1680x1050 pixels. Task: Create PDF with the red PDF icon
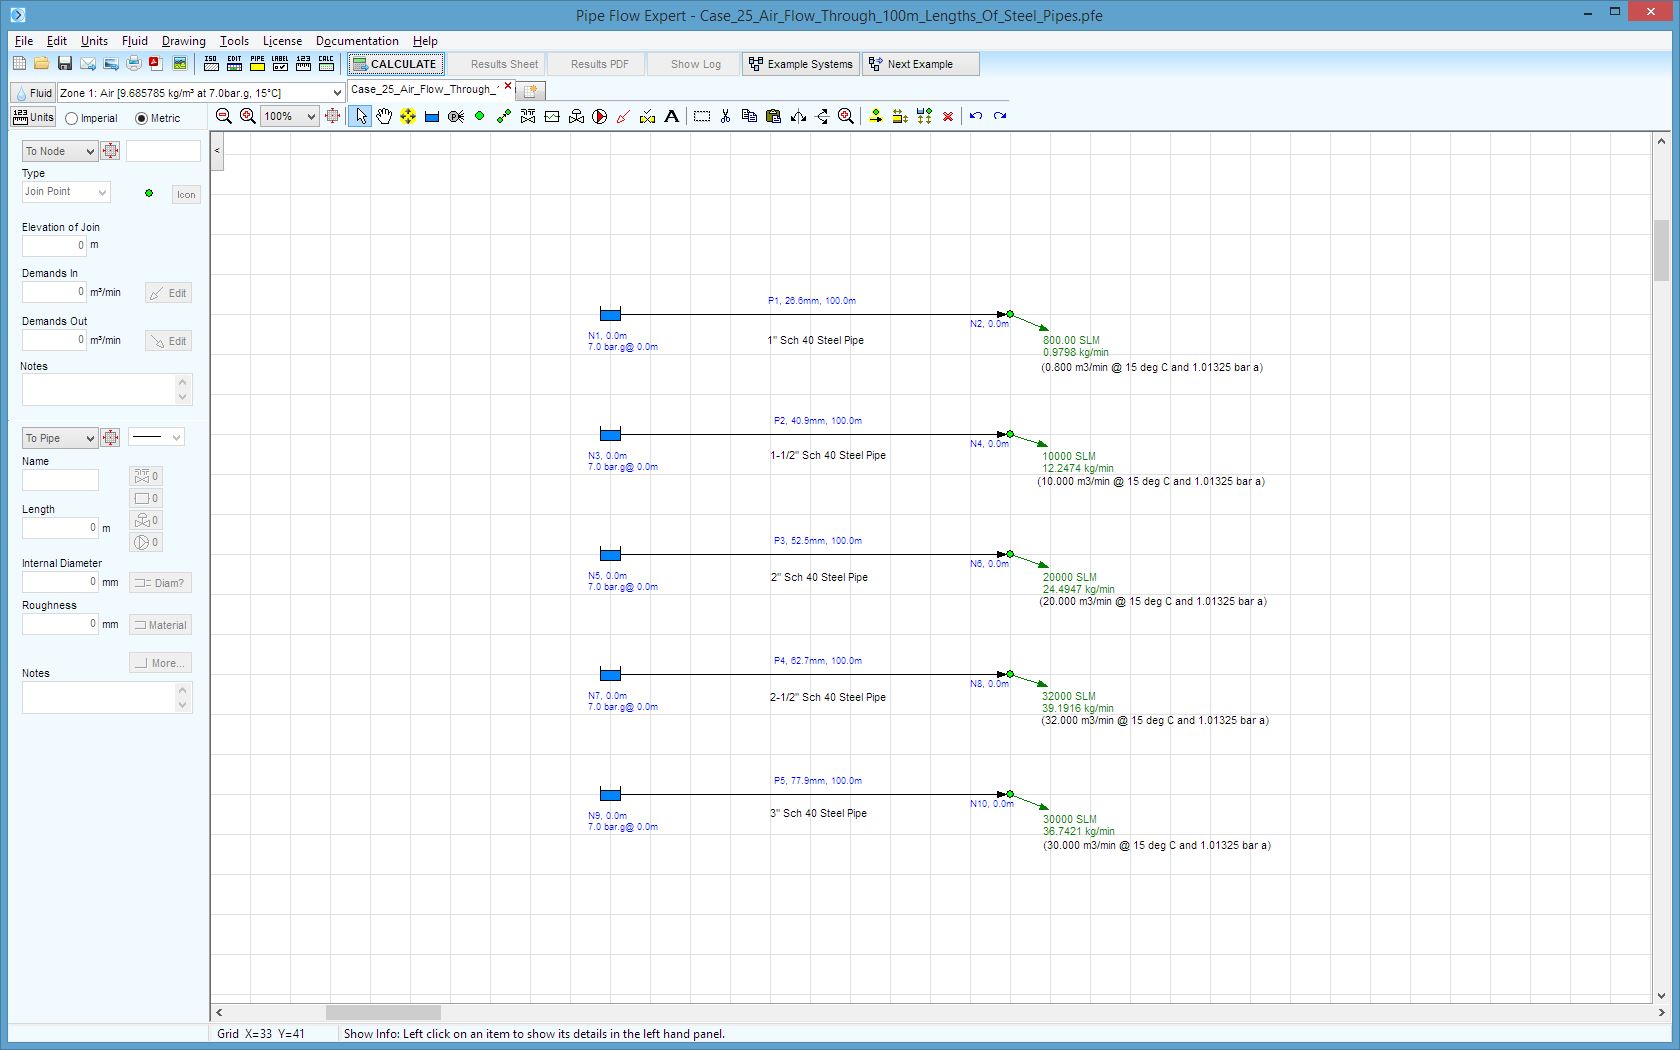(x=156, y=64)
